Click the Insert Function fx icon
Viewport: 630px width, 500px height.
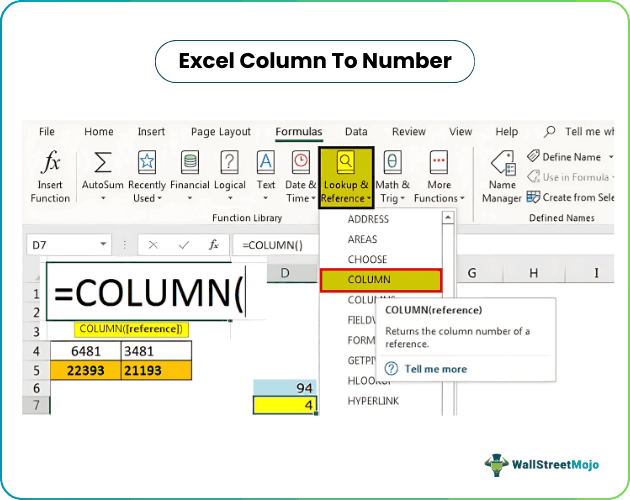coord(51,162)
